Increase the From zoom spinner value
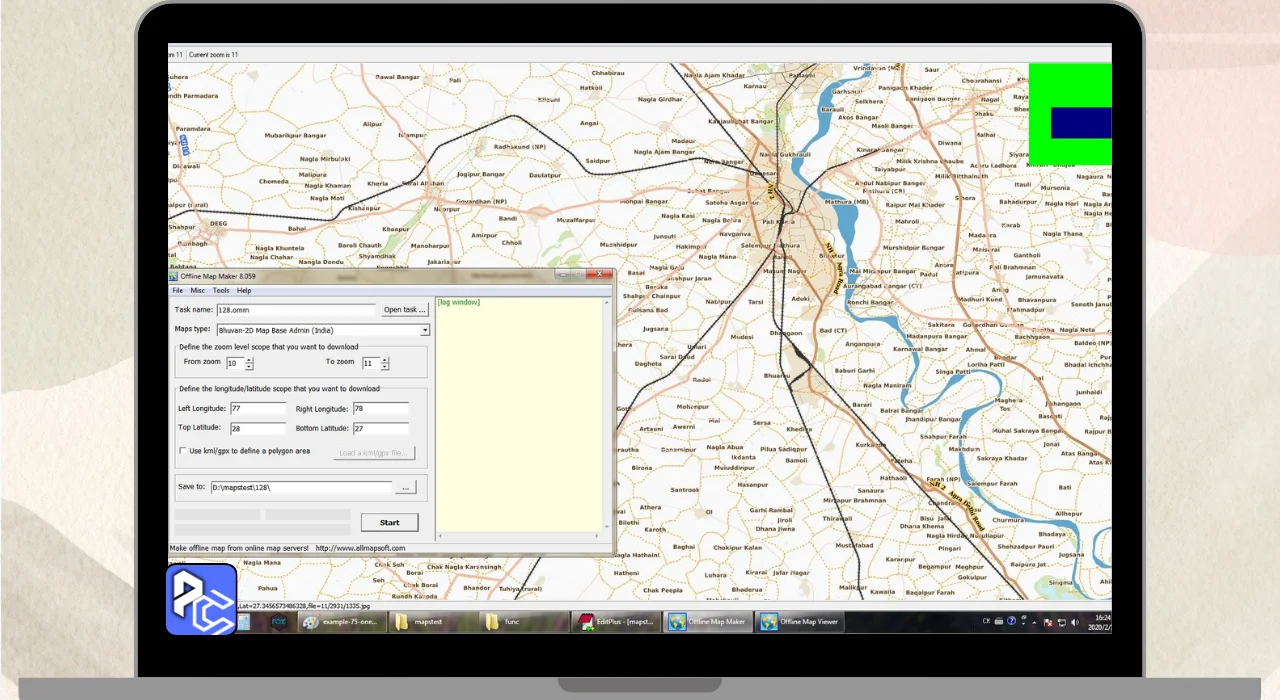The height and width of the screenshot is (700, 1280). pyautogui.click(x=249, y=360)
